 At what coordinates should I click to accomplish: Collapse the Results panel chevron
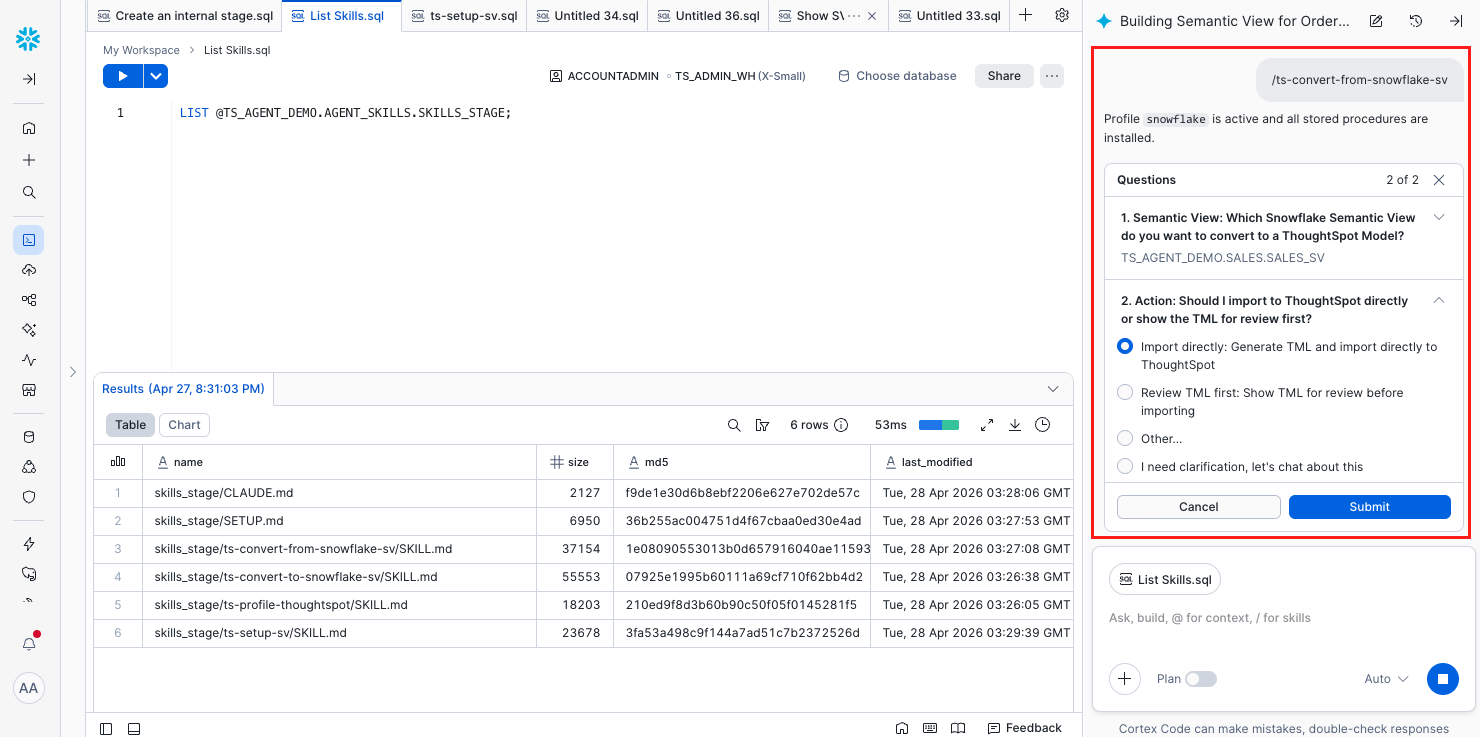tap(1053, 388)
